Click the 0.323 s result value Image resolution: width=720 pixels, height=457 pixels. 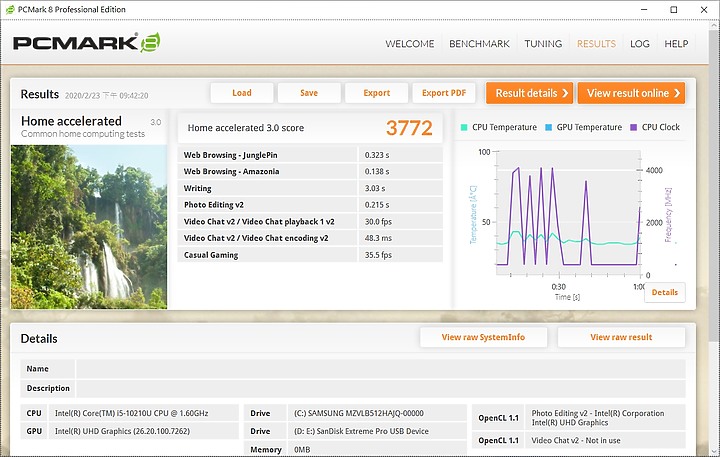377,155
